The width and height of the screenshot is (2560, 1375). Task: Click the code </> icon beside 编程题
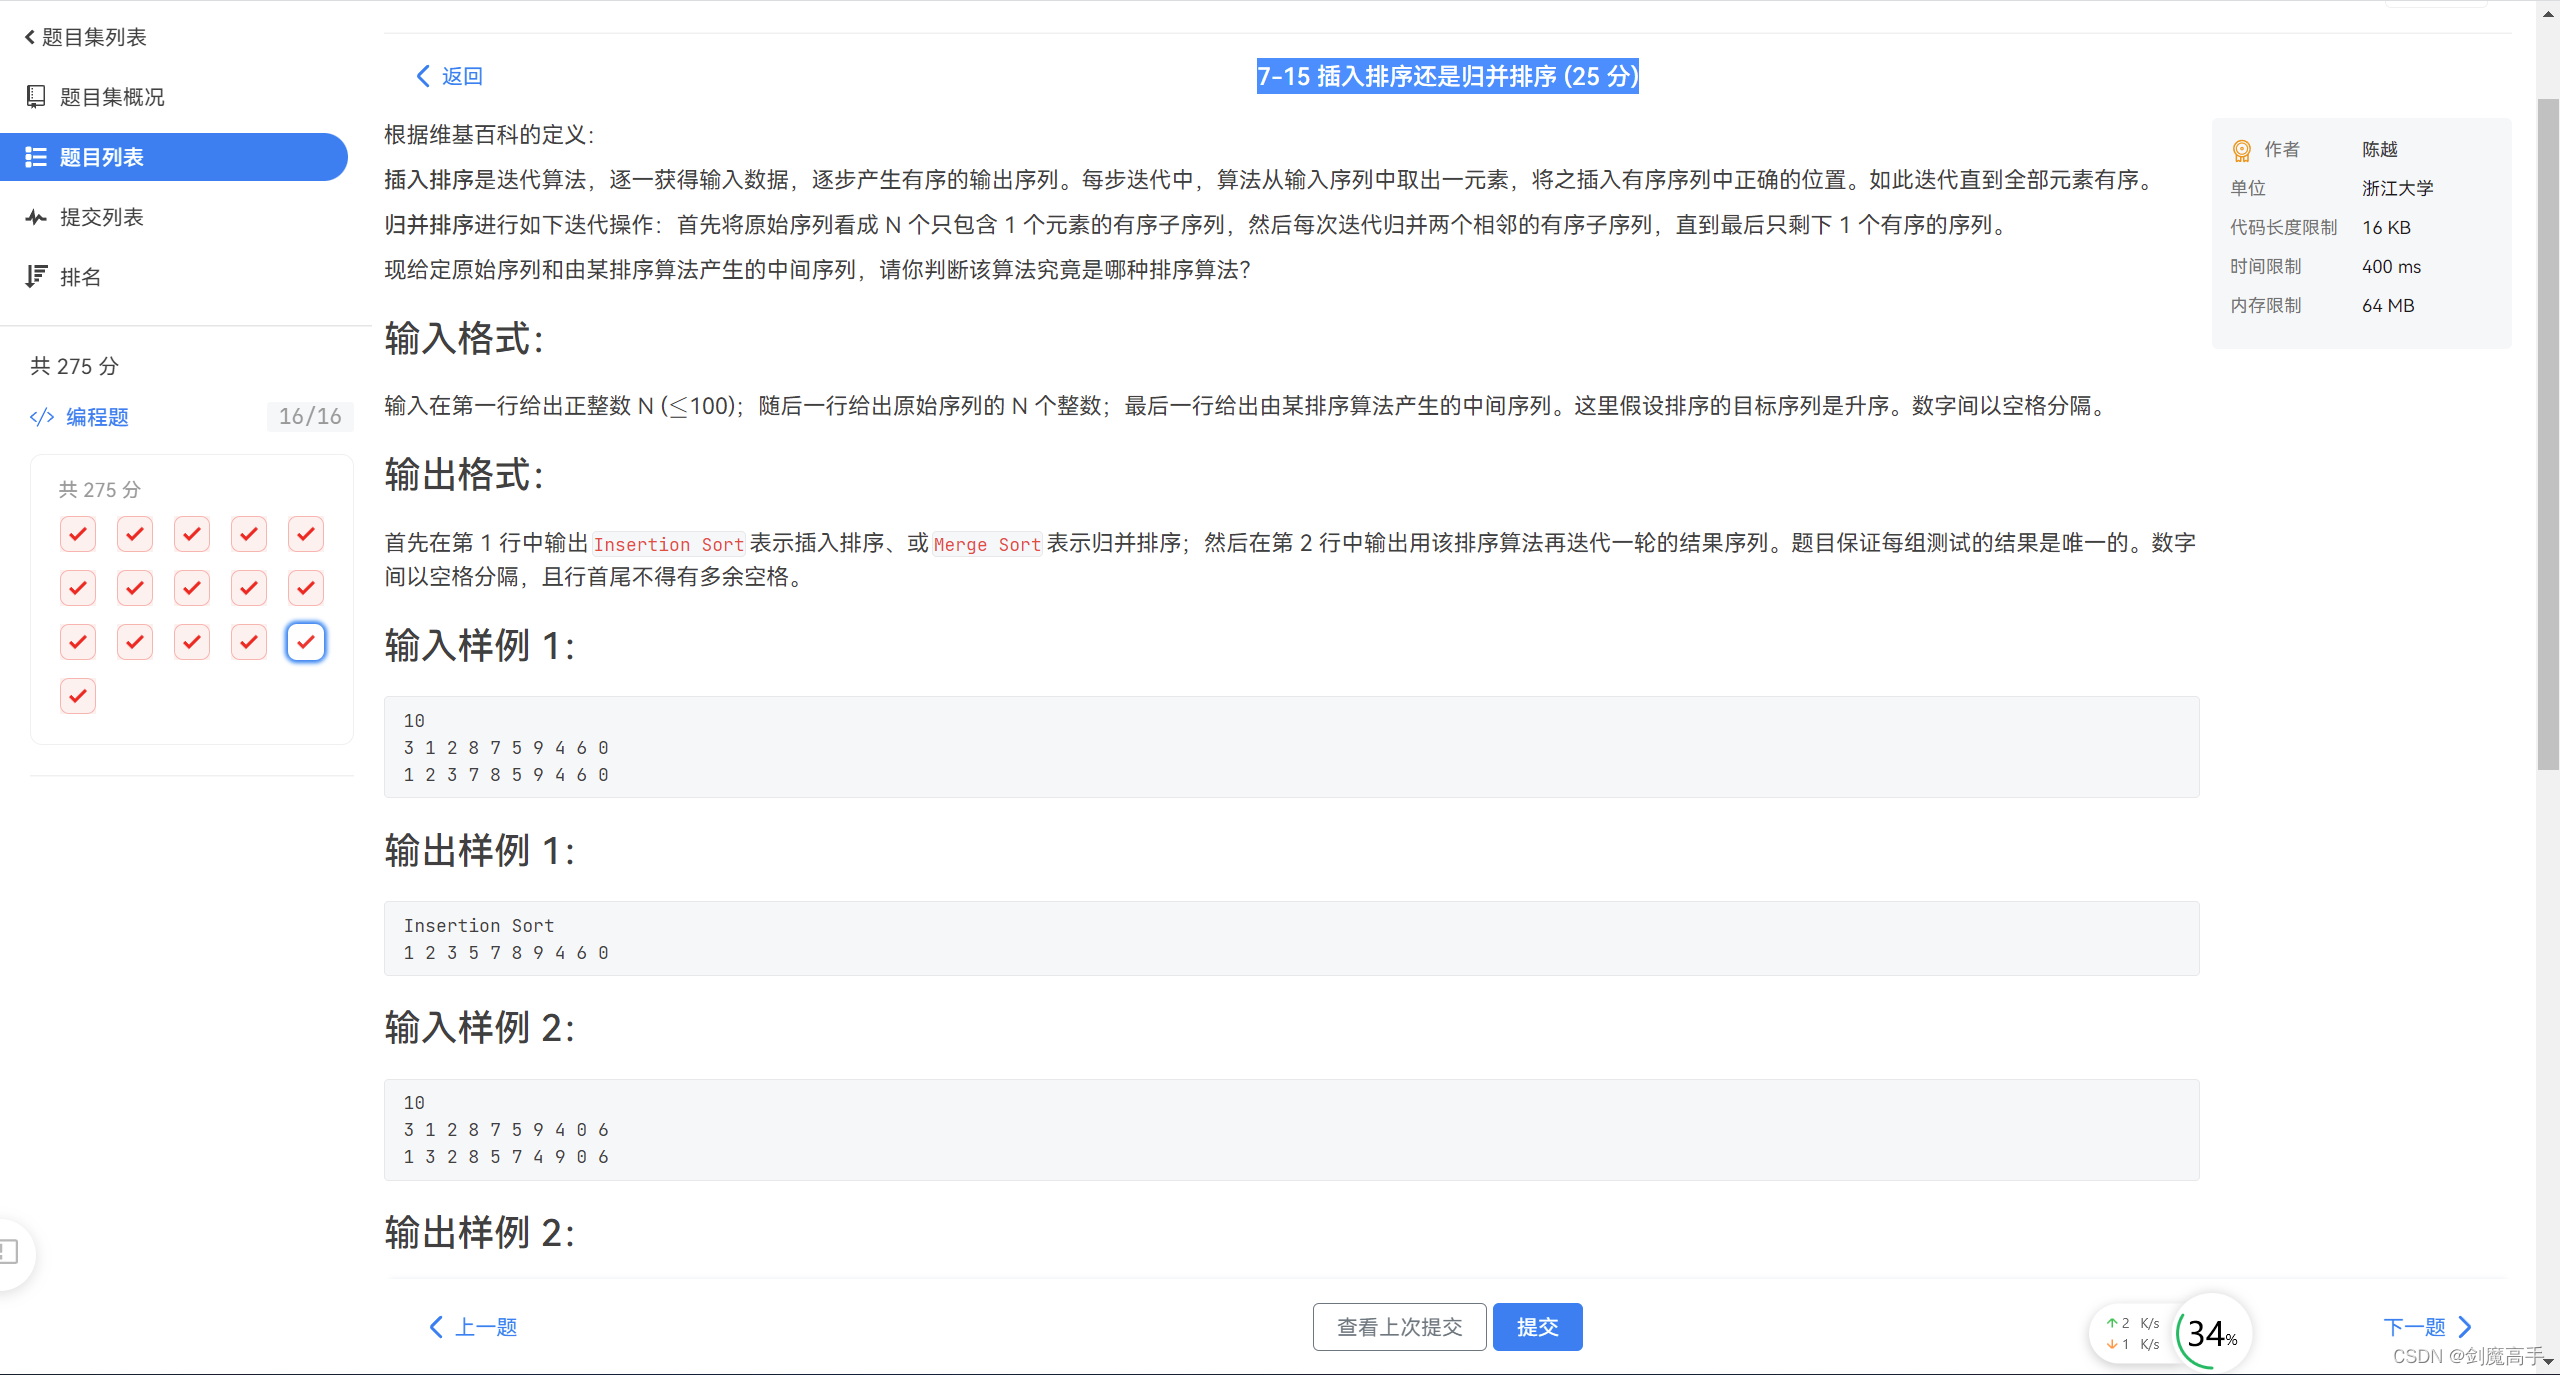click(41, 417)
